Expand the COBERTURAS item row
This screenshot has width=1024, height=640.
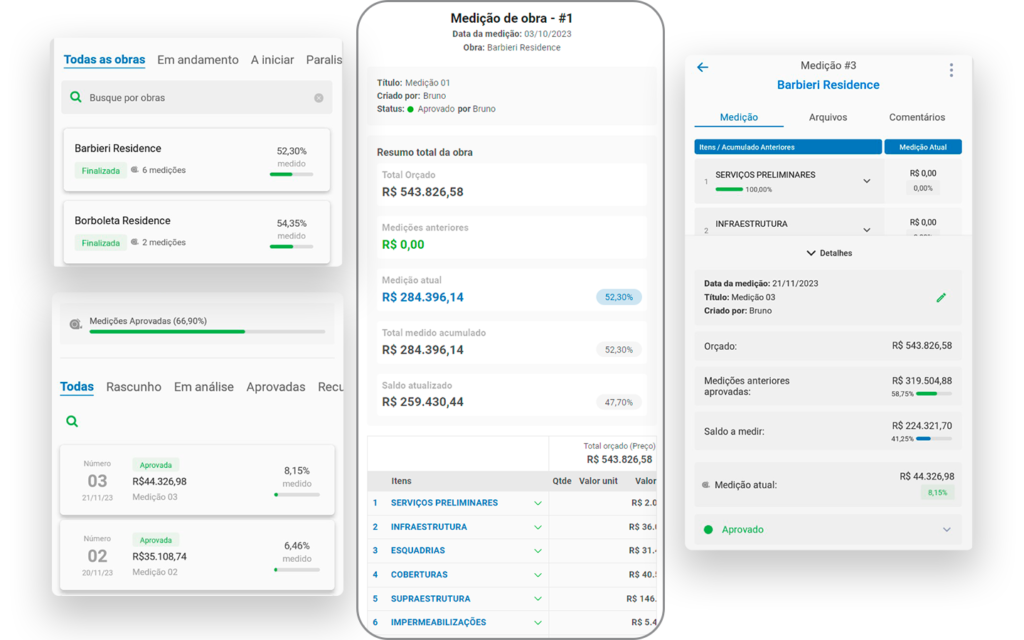point(538,575)
